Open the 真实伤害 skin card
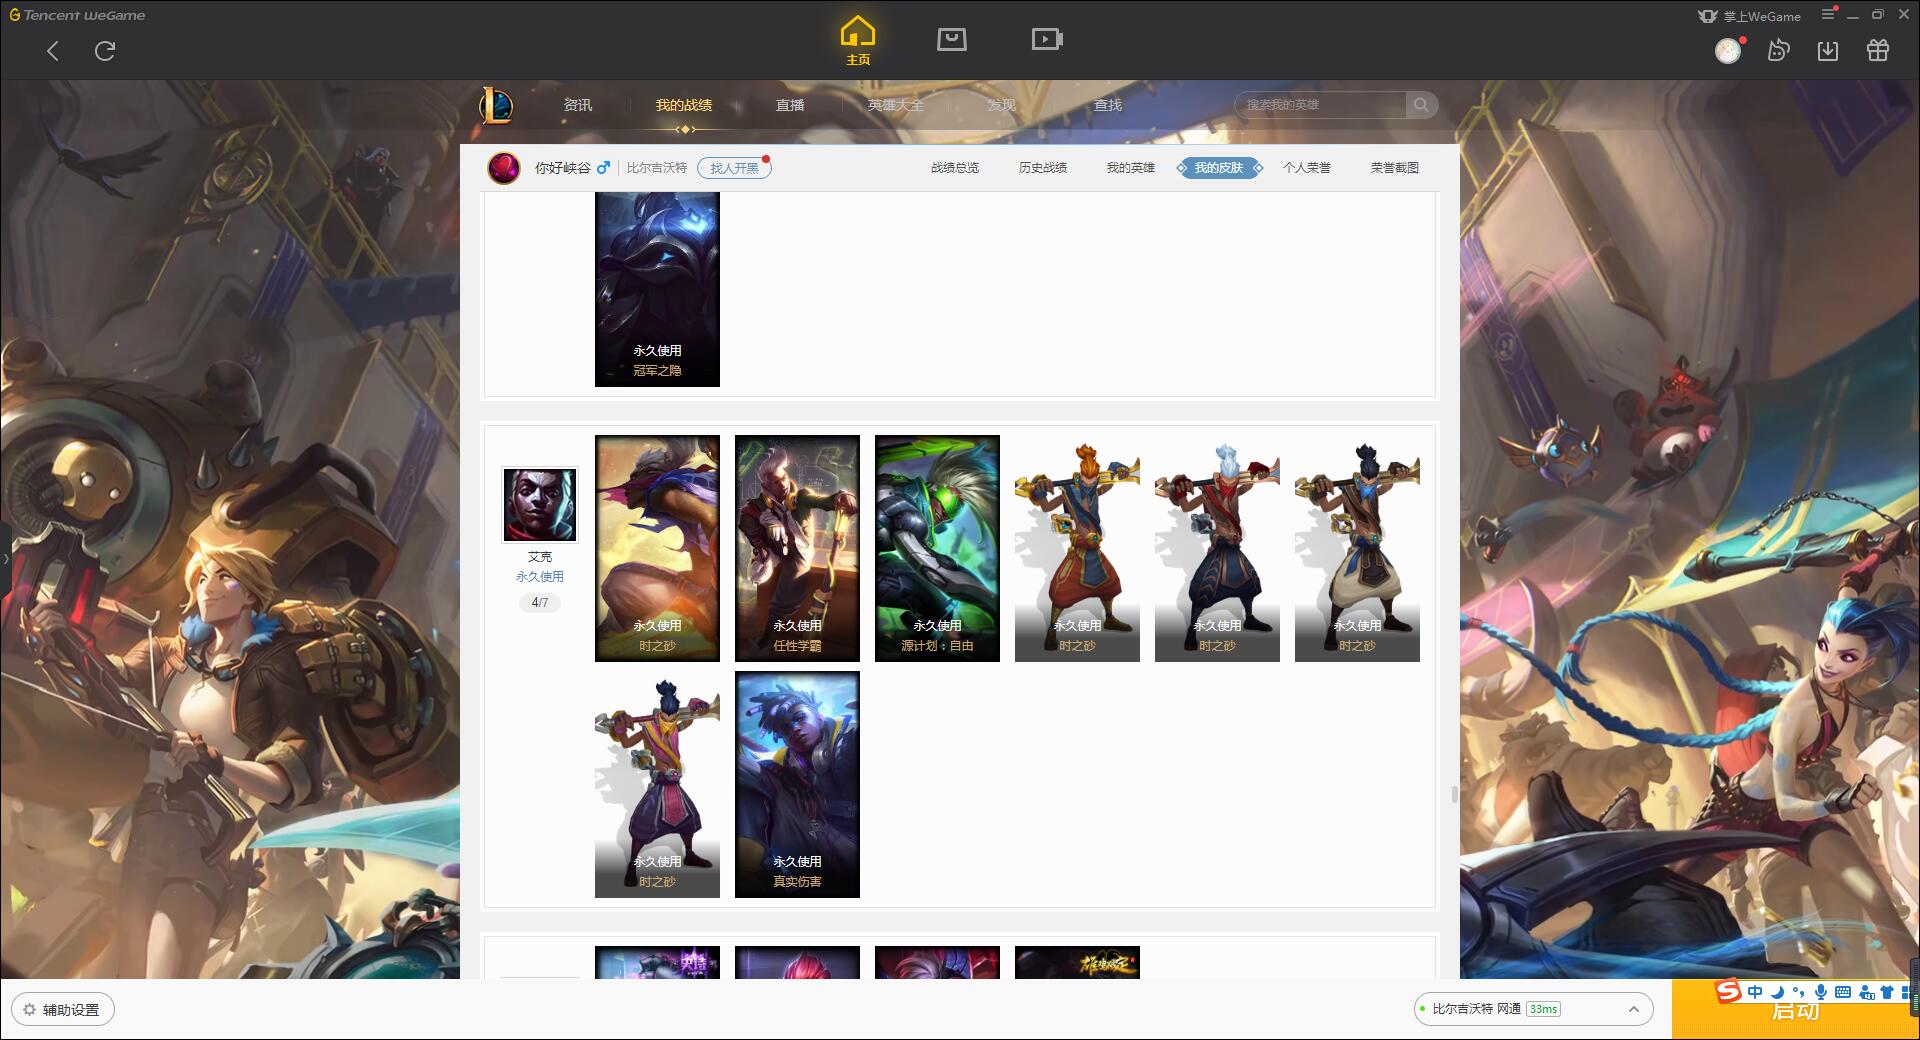This screenshot has height=1040, width=1920. coord(797,784)
